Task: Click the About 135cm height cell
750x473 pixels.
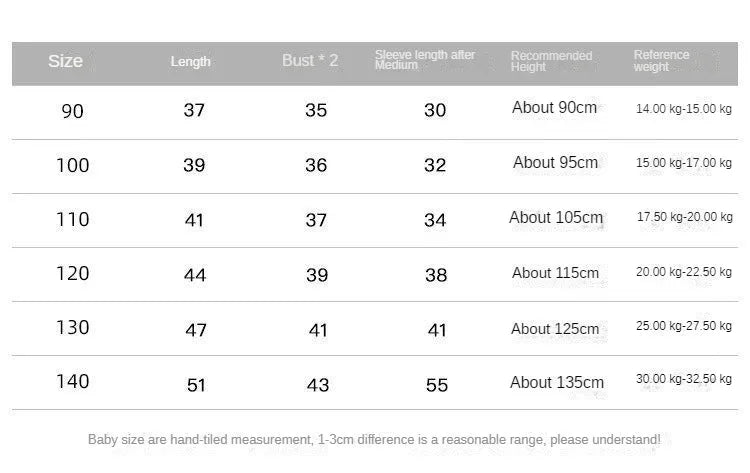Action: click(557, 383)
